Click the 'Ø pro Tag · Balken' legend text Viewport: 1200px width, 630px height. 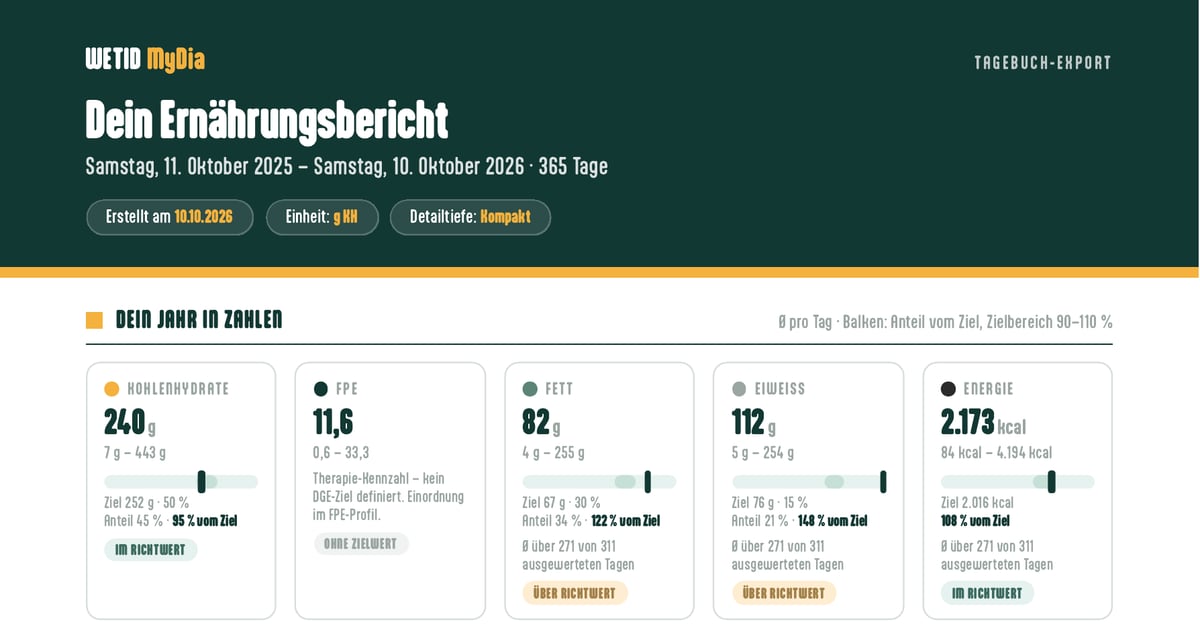coord(945,322)
